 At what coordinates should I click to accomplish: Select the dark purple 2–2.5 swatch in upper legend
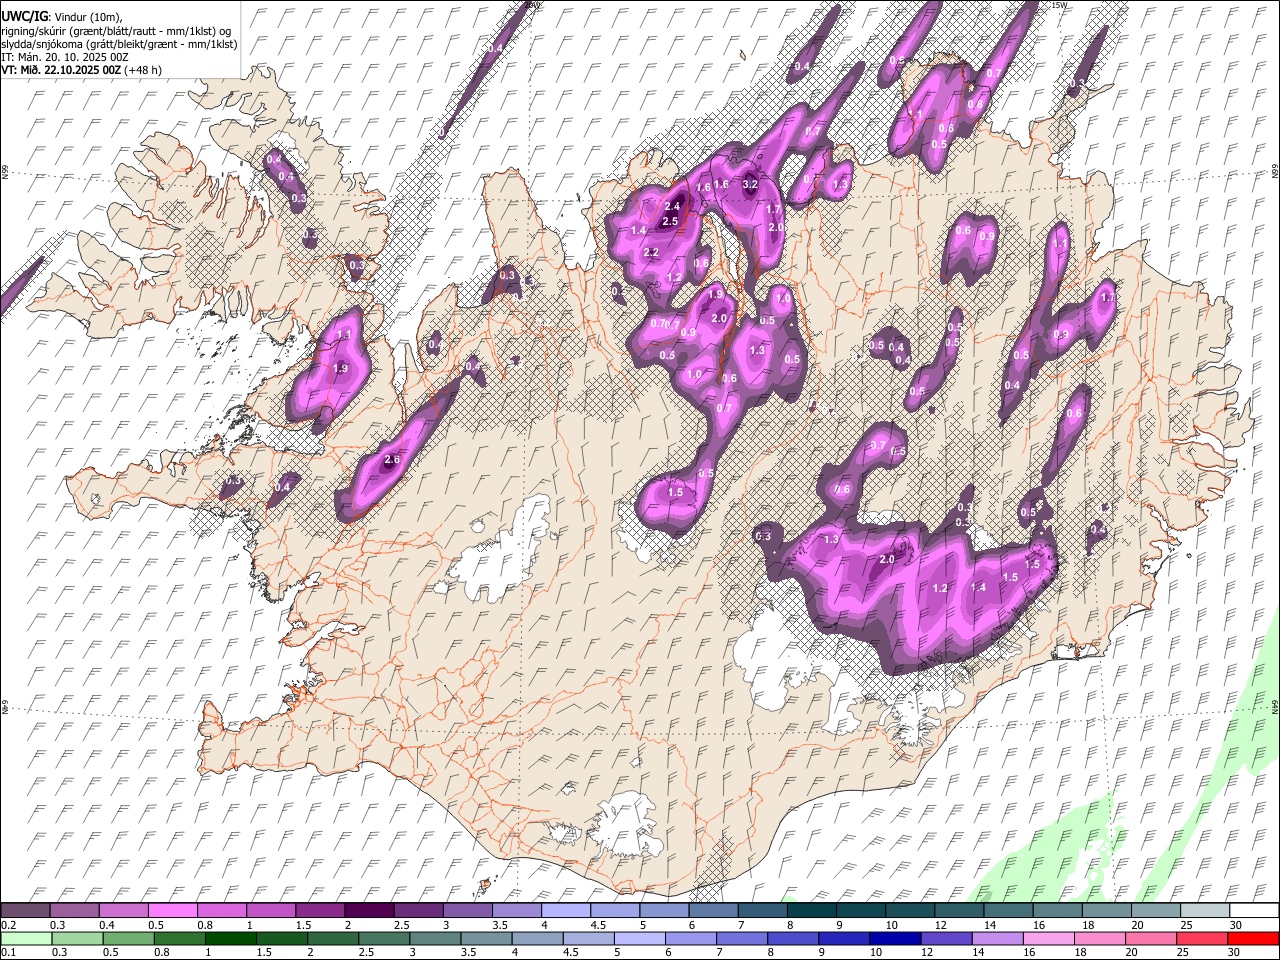point(368,911)
